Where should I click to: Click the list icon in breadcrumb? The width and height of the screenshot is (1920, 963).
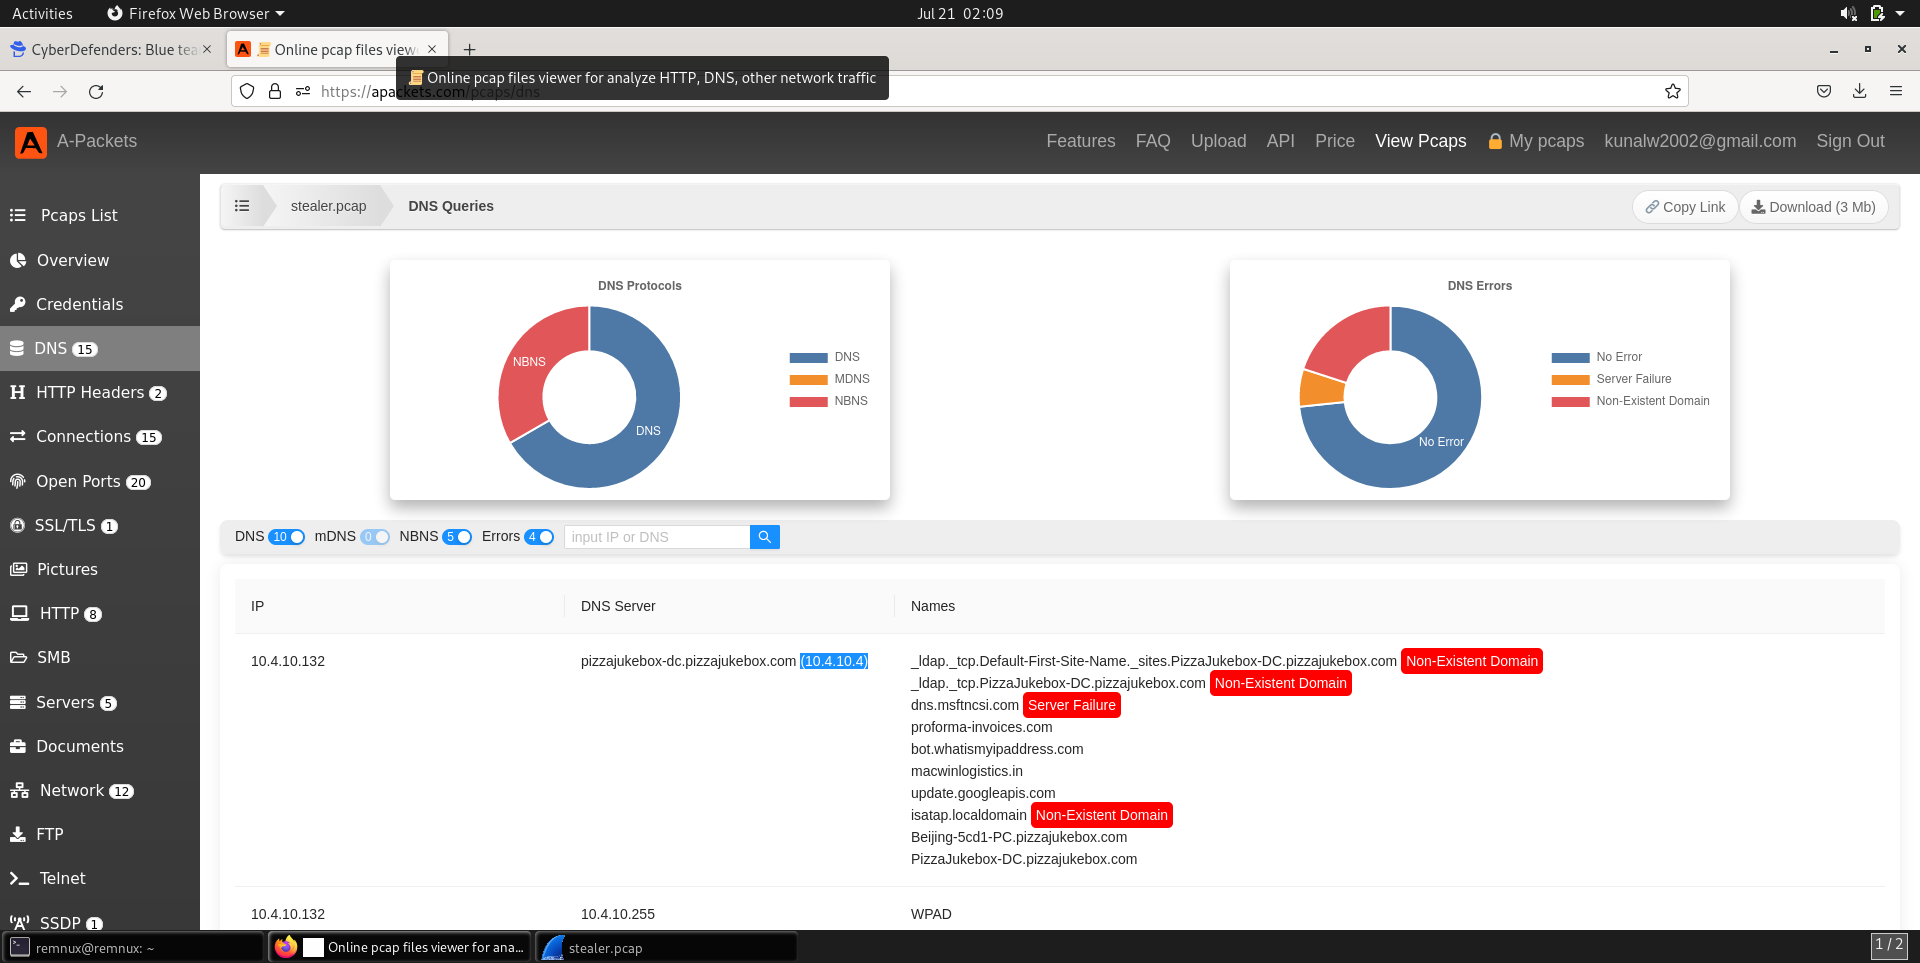[242, 206]
